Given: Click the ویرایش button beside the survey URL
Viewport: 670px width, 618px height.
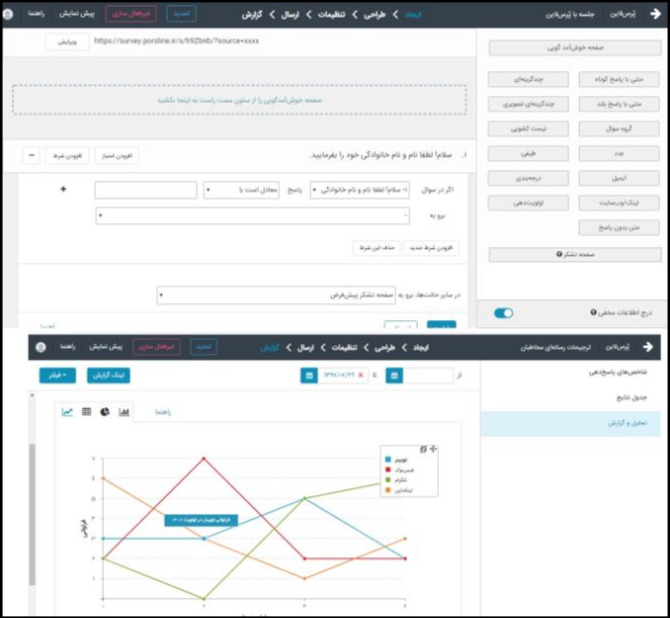Looking at the screenshot, I should tap(67, 42).
